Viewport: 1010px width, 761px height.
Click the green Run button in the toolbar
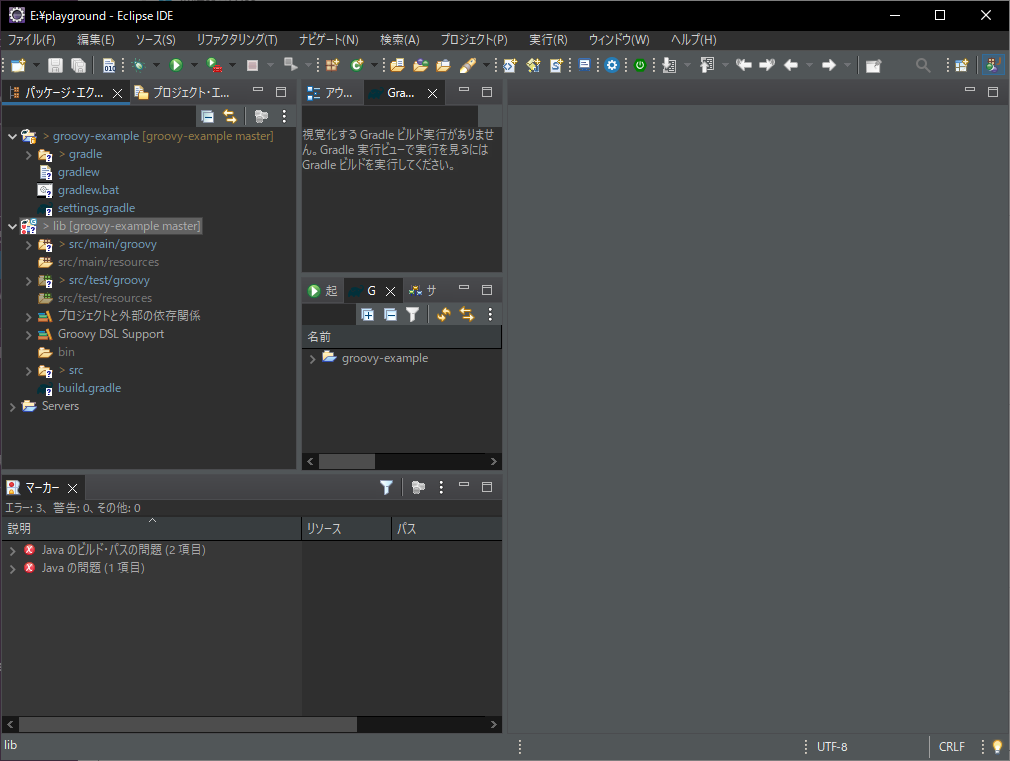176,65
